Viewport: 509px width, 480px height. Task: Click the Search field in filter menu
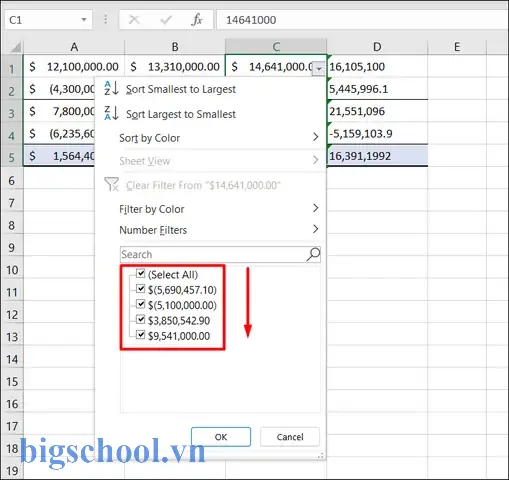[220, 255]
